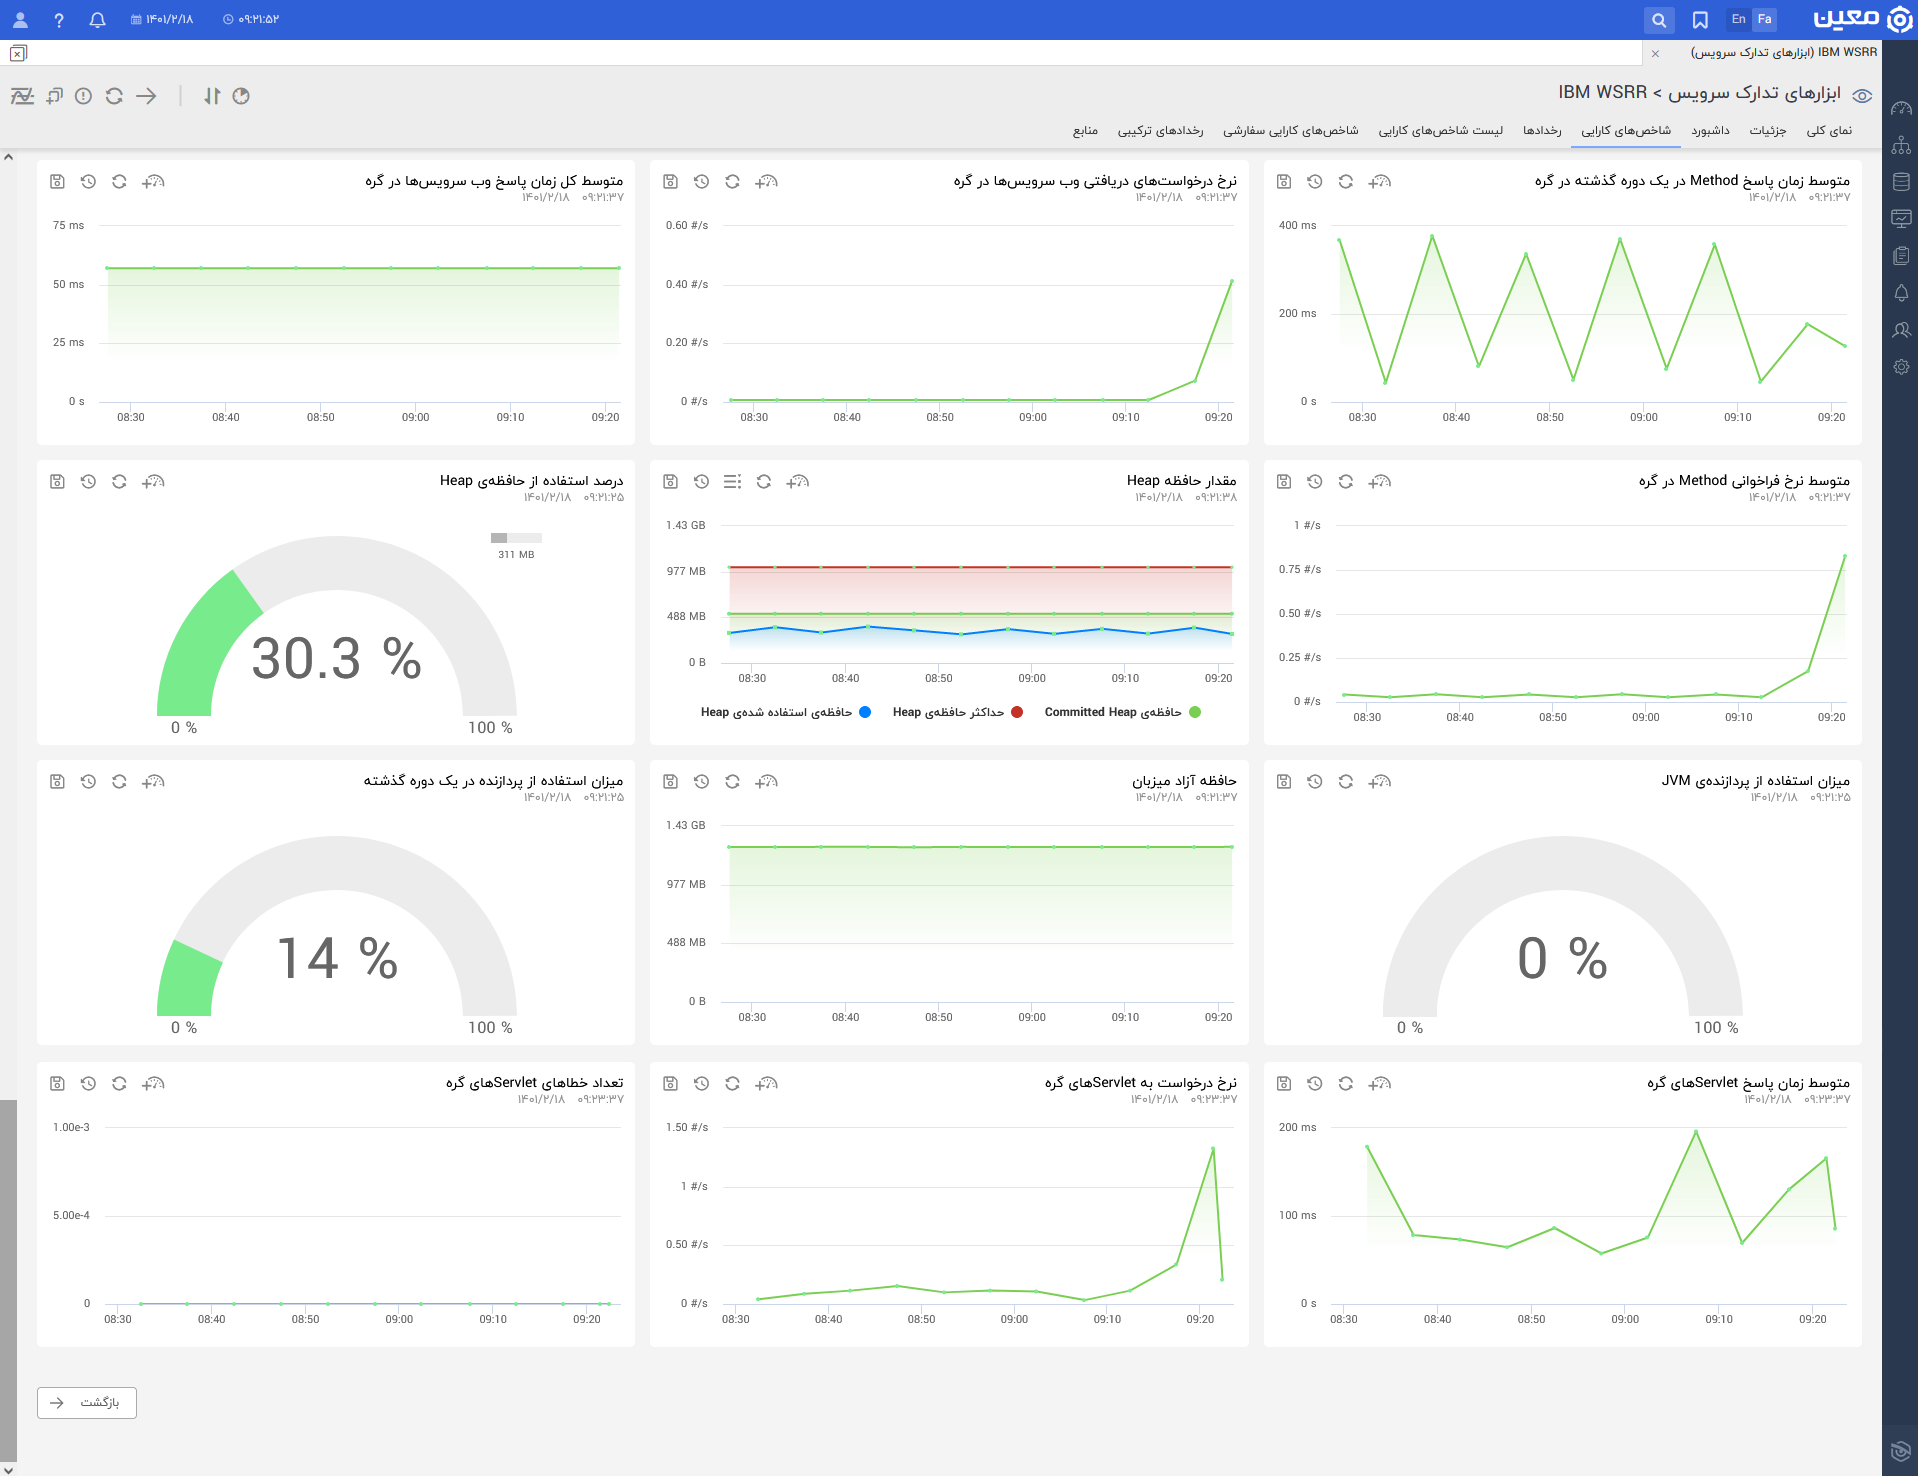Open the شاخص‌های کارایی tab
This screenshot has height=1476, width=1918.
1625,130
